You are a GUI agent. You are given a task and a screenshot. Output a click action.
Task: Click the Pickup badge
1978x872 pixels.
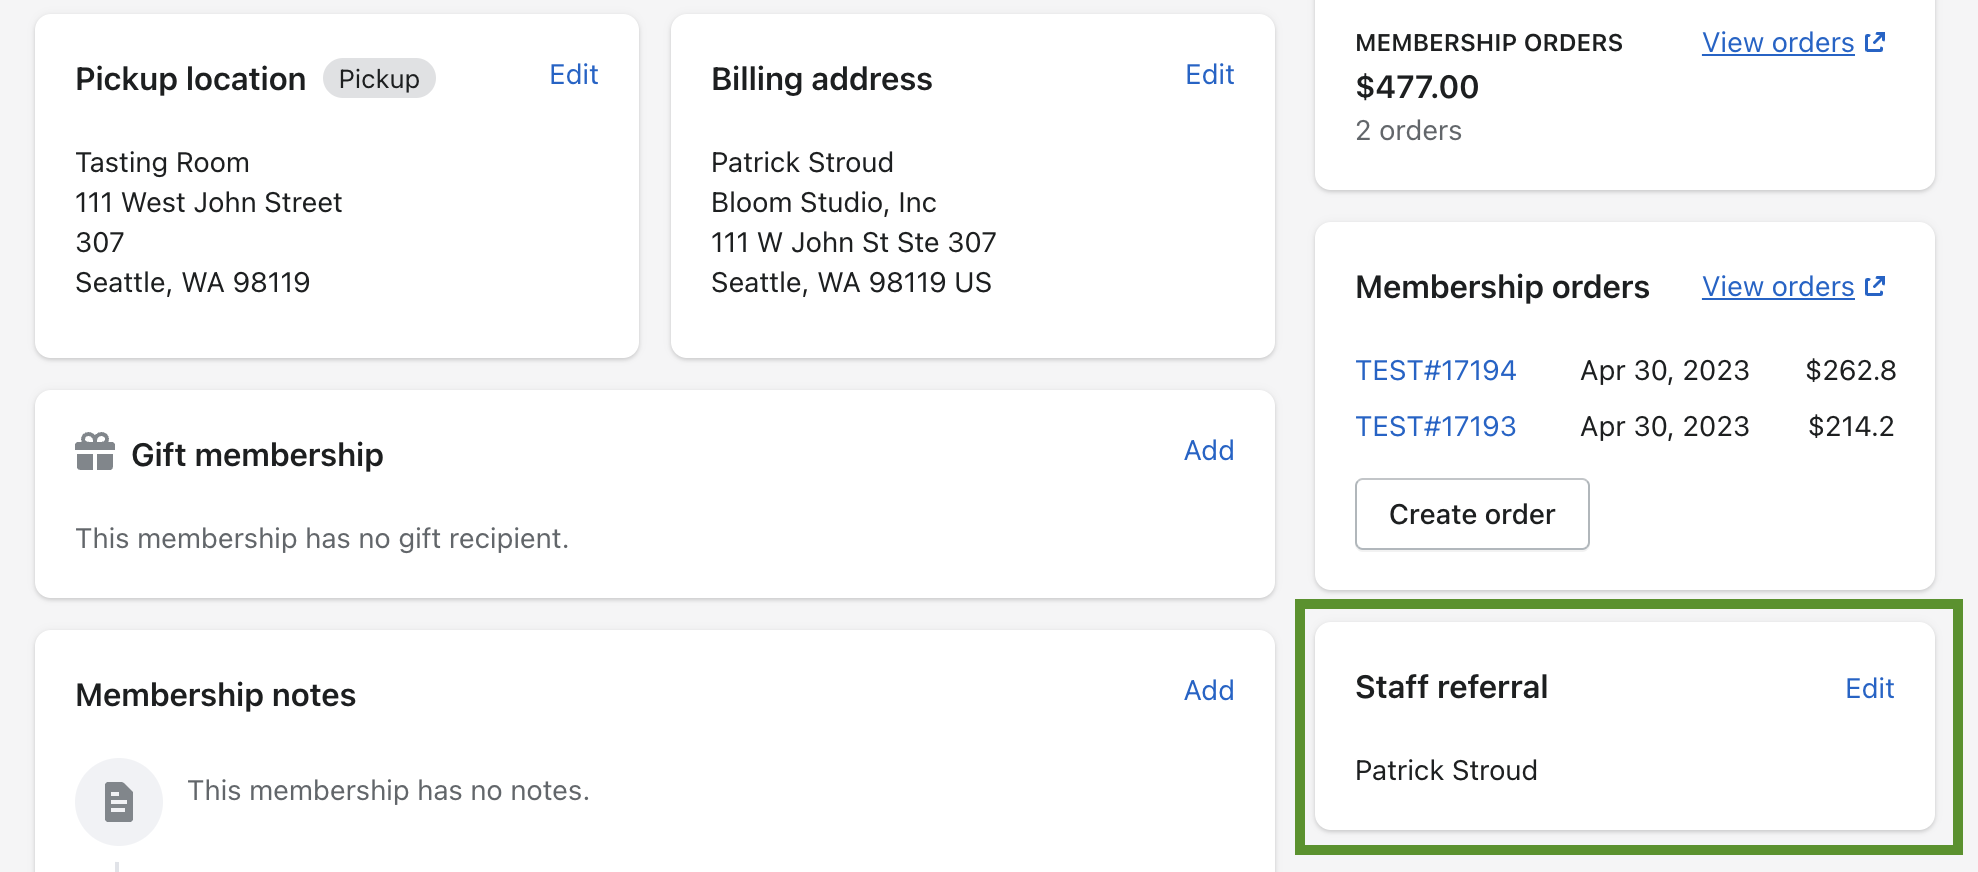click(379, 79)
